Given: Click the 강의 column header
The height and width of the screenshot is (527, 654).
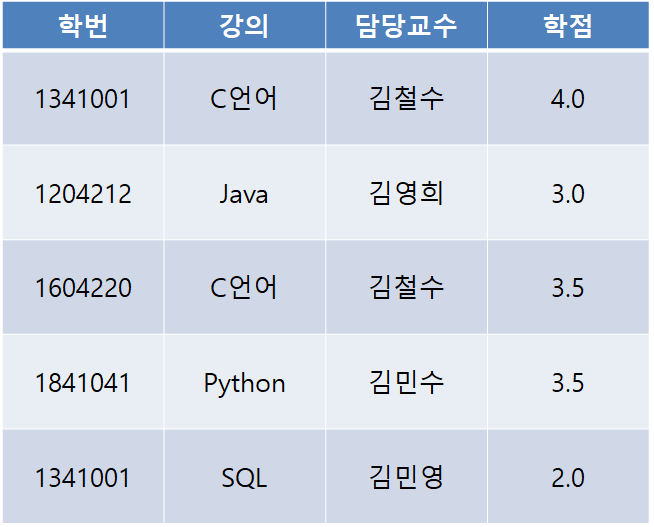Looking at the screenshot, I should 244,25.
